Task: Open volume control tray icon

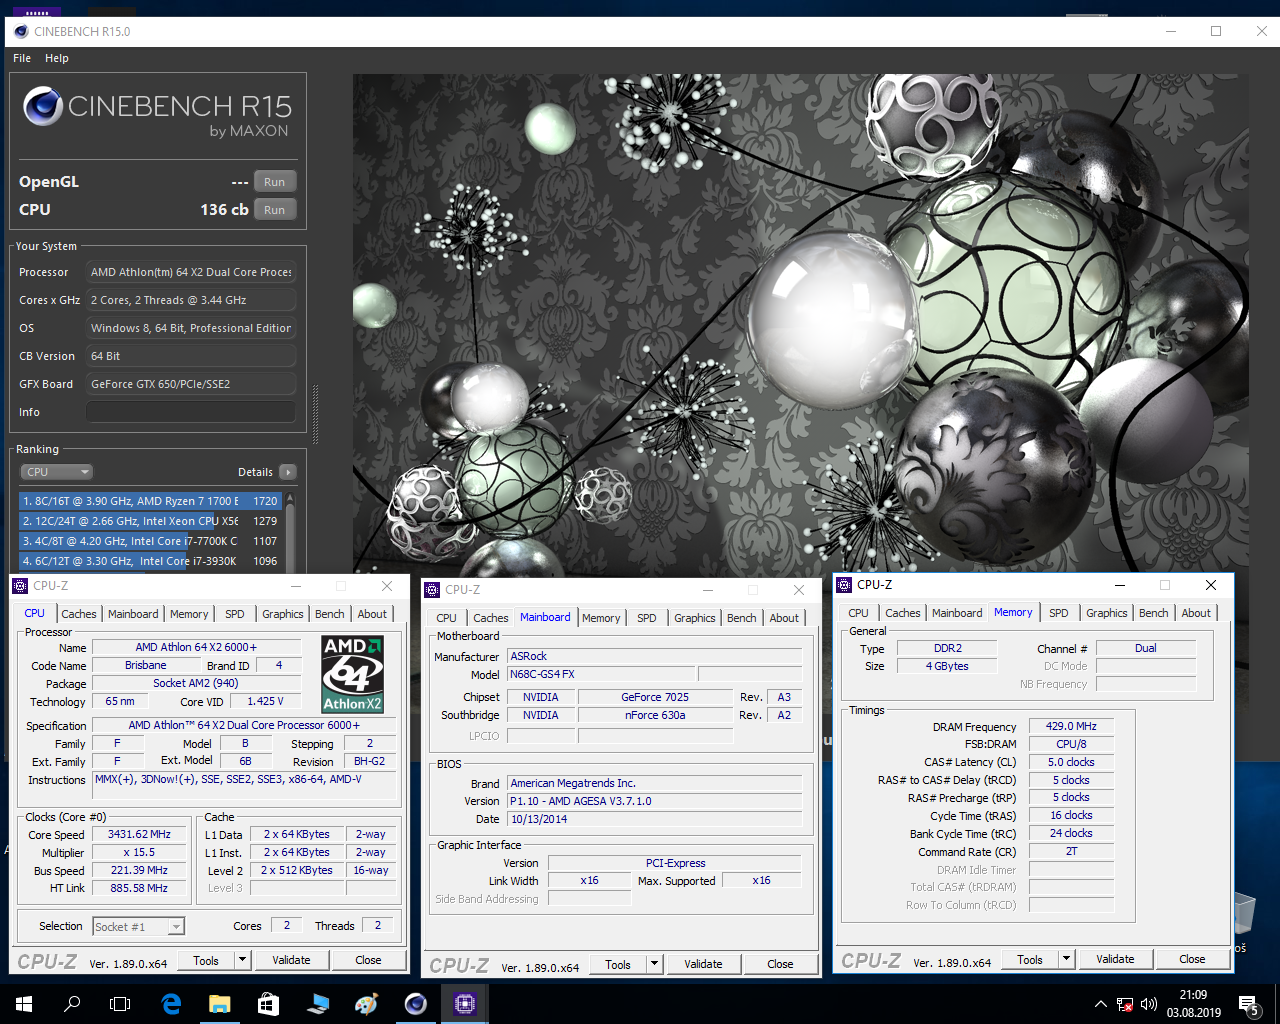Action: [1149, 1004]
